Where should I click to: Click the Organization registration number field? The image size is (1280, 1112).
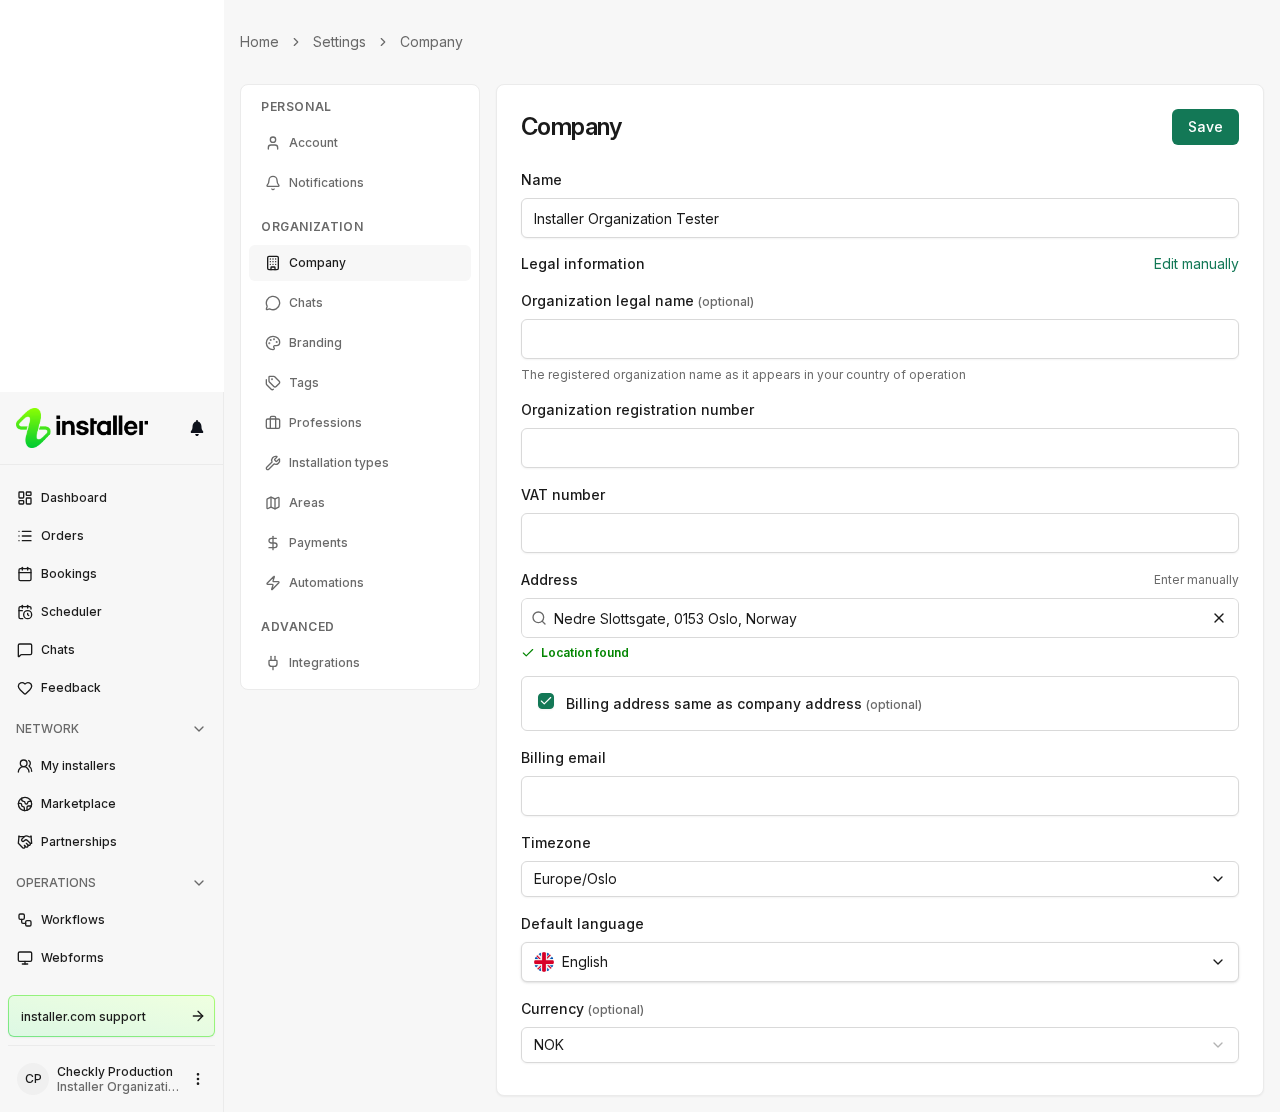pos(880,448)
